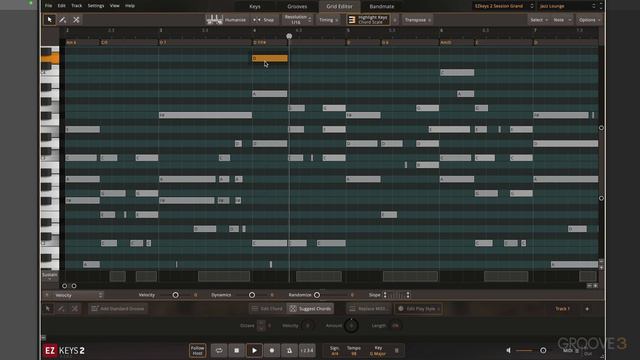Click the master volume slider knob

[543, 350]
